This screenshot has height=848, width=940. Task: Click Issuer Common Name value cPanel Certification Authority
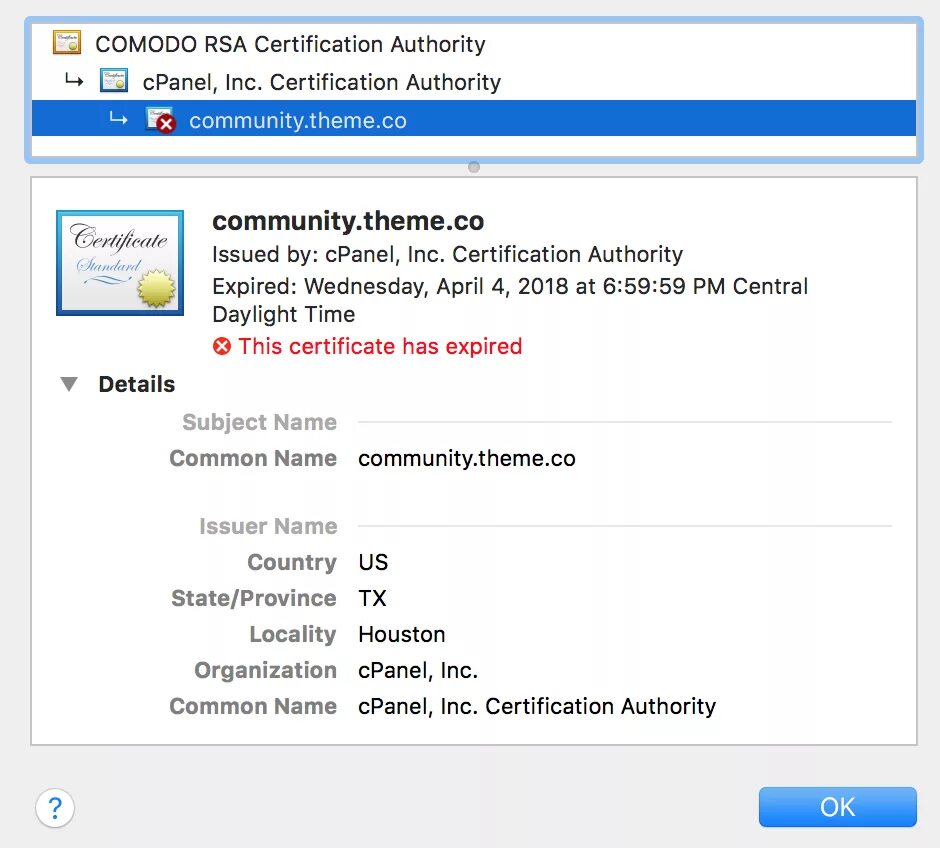(537, 706)
